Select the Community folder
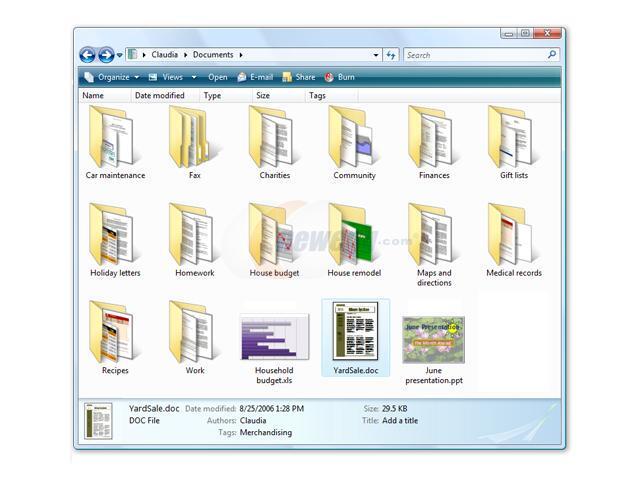The width and height of the screenshot is (640, 480). 354,143
